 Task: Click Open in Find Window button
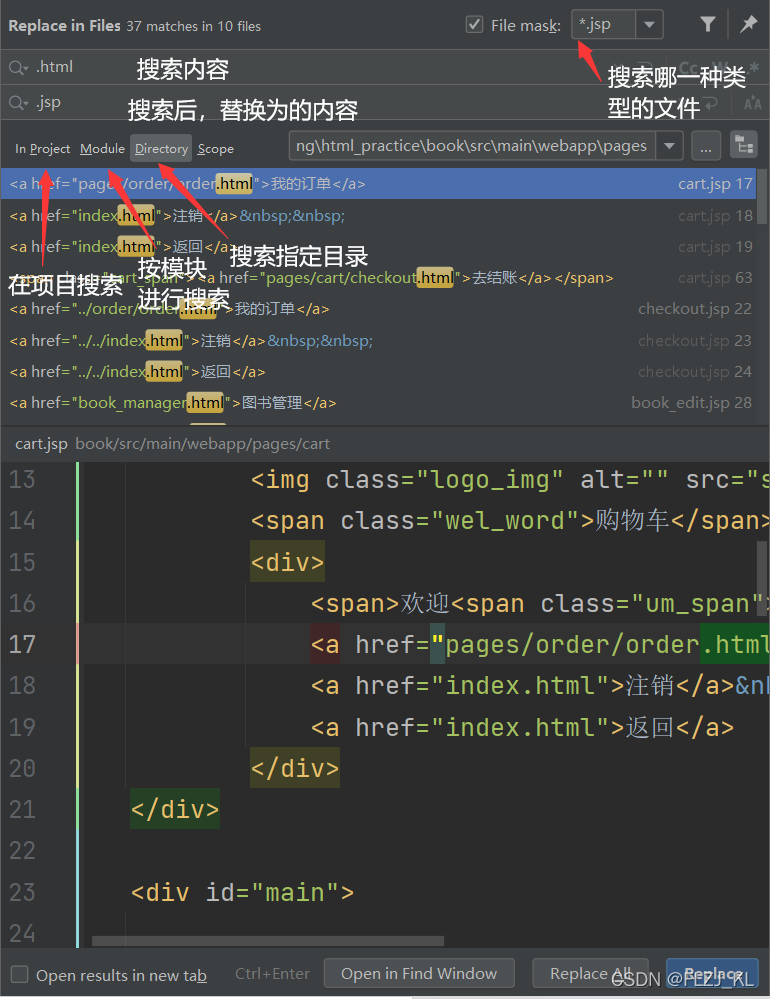point(419,974)
